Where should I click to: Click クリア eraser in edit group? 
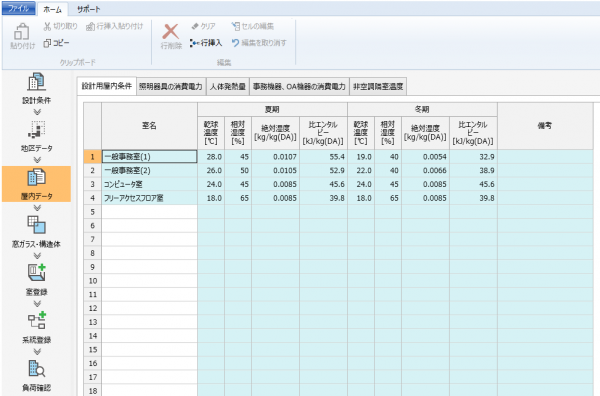tap(204, 26)
